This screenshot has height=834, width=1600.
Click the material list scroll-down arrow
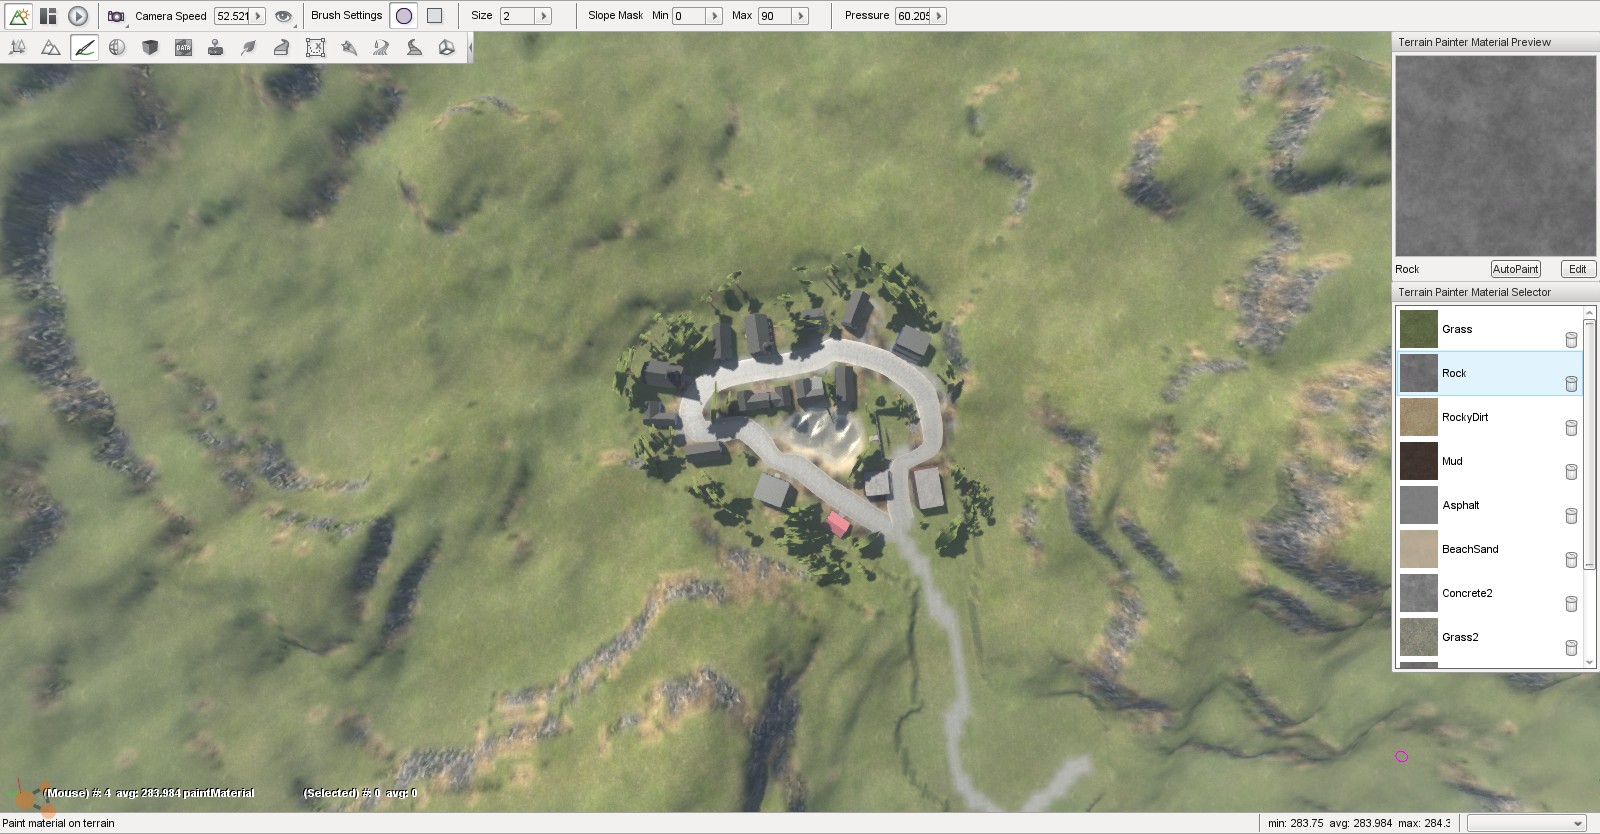pos(1589,662)
